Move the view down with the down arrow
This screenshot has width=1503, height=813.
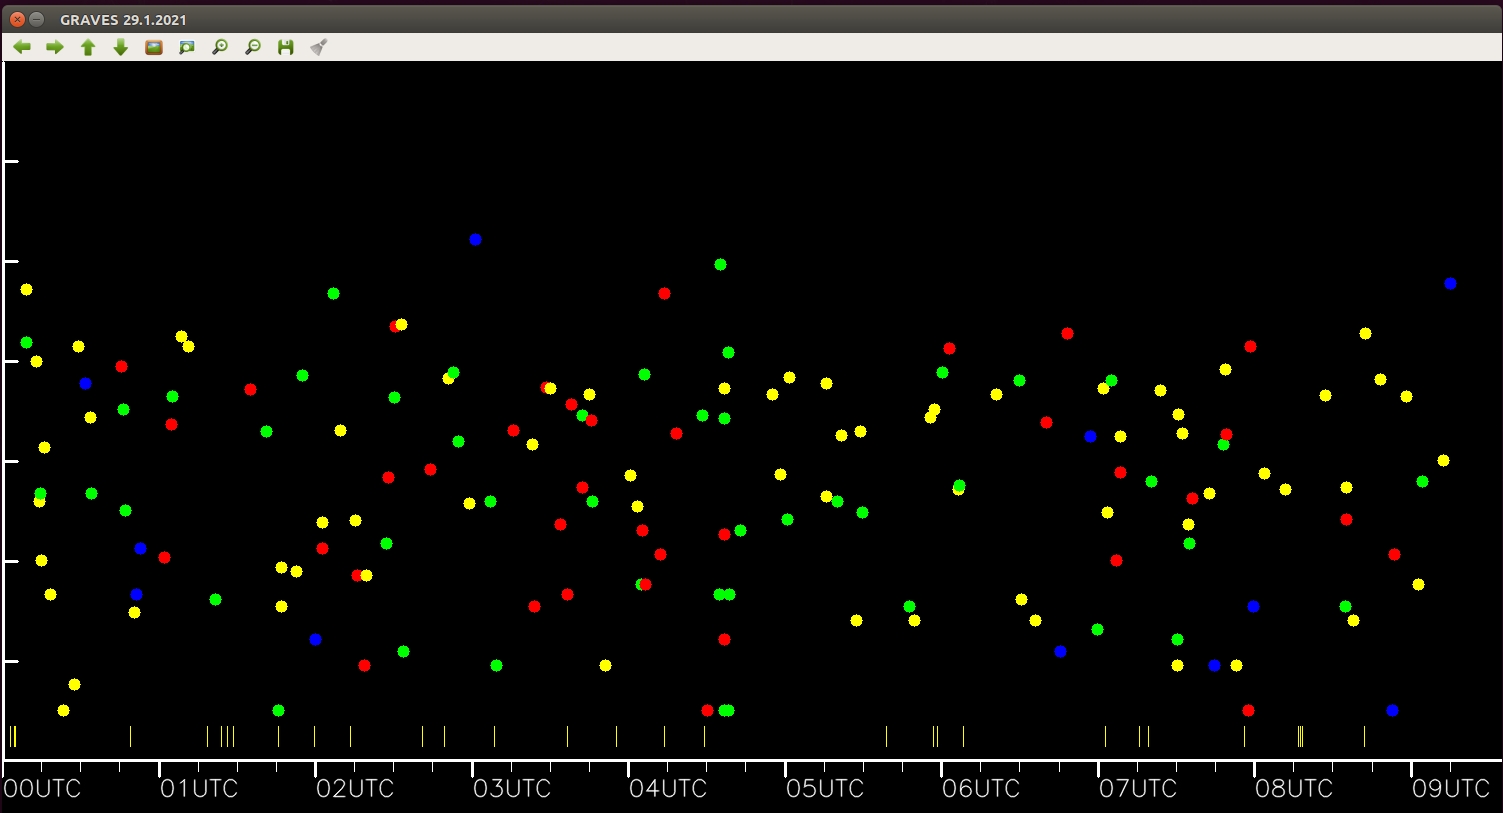(x=121, y=47)
